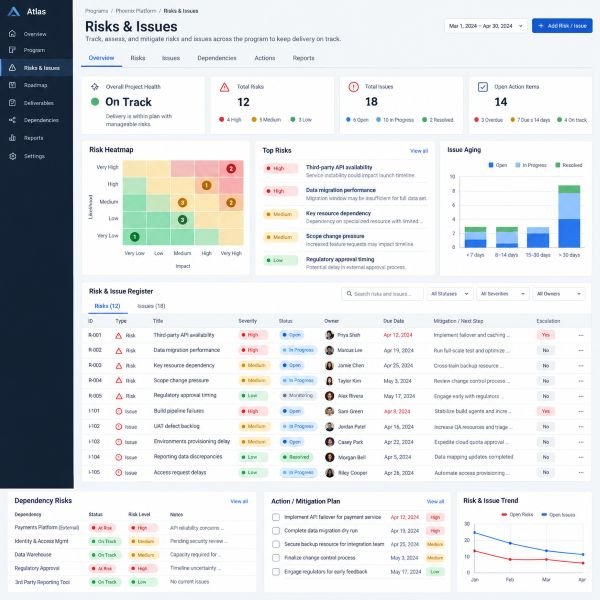
Task: Click the >30 days bar in Issue Aging
Action: (569, 216)
